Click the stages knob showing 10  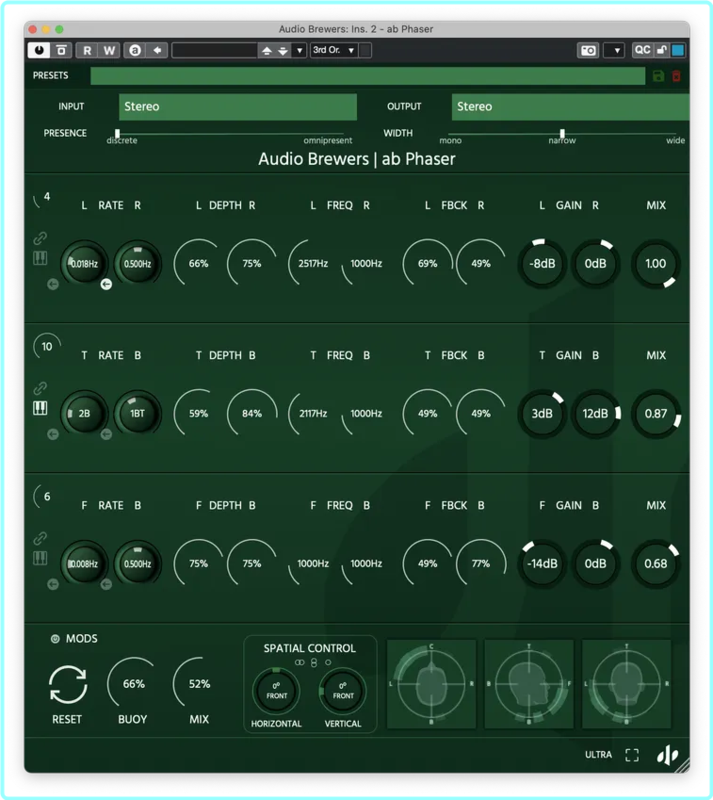[x=47, y=346]
